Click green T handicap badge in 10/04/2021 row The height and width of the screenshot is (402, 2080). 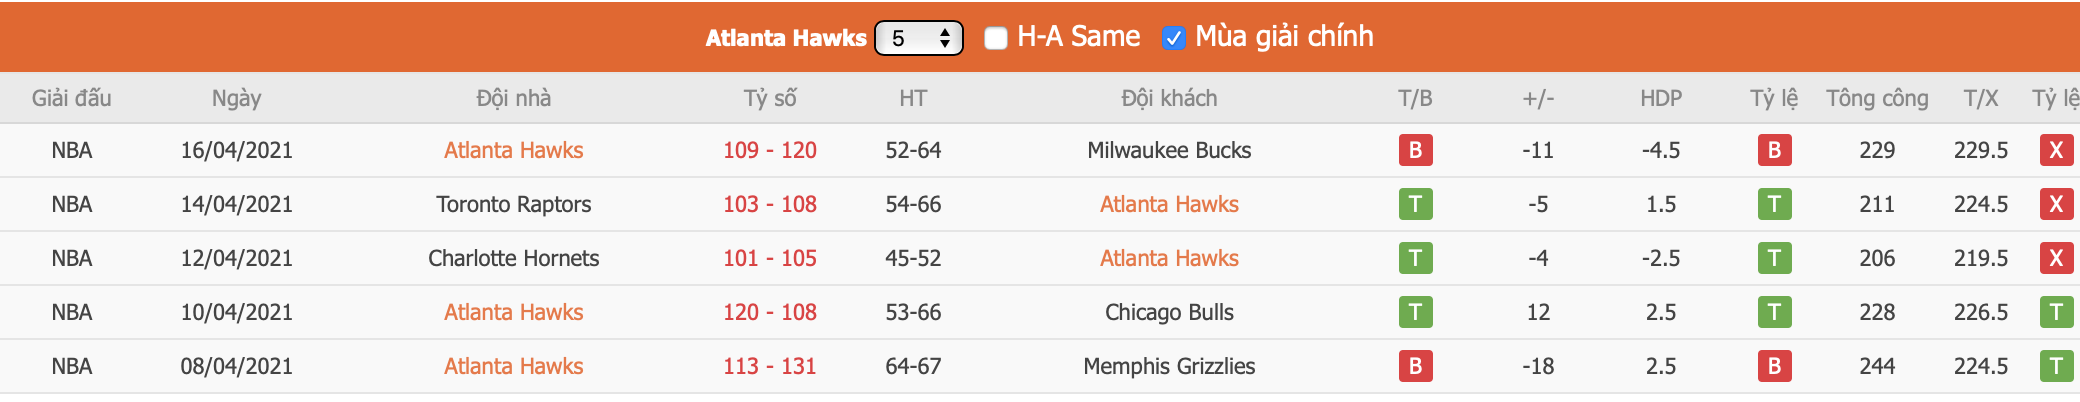click(x=1774, y=312)
